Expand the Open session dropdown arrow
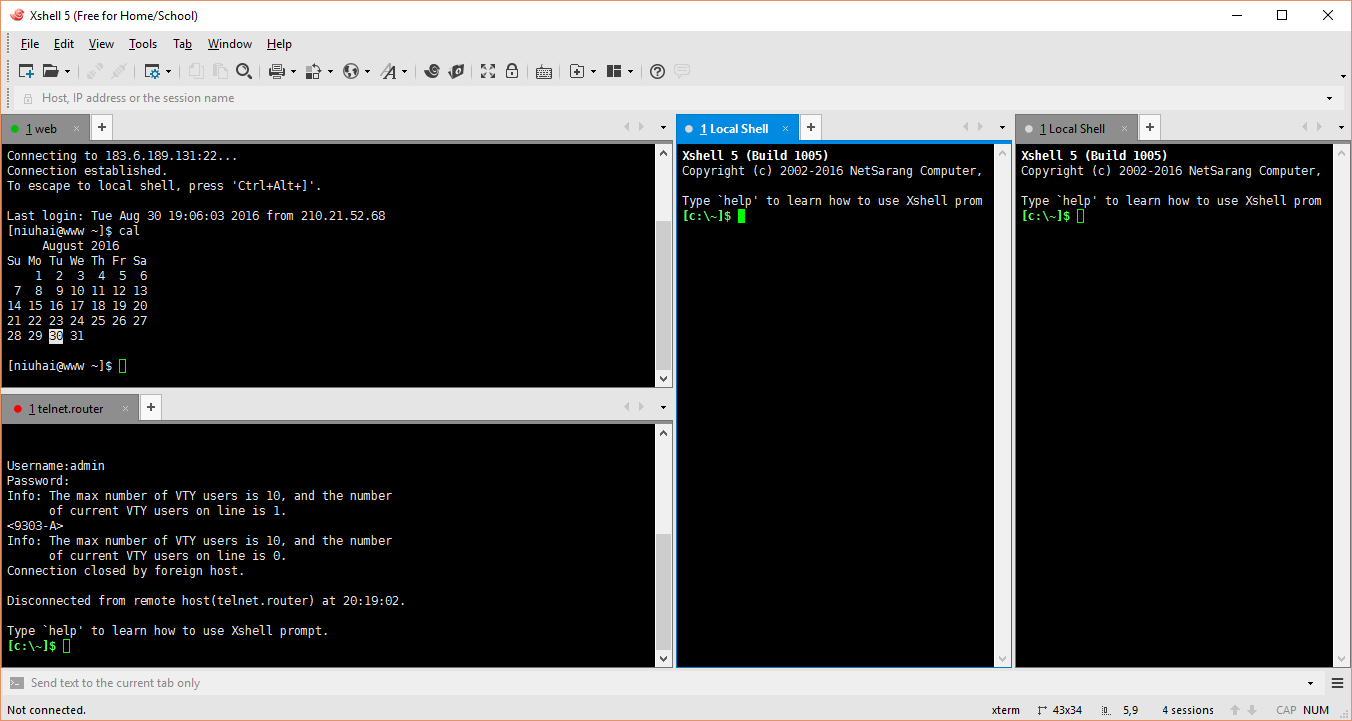Viewport: 1352px width, 721px height. coord(67,72)
